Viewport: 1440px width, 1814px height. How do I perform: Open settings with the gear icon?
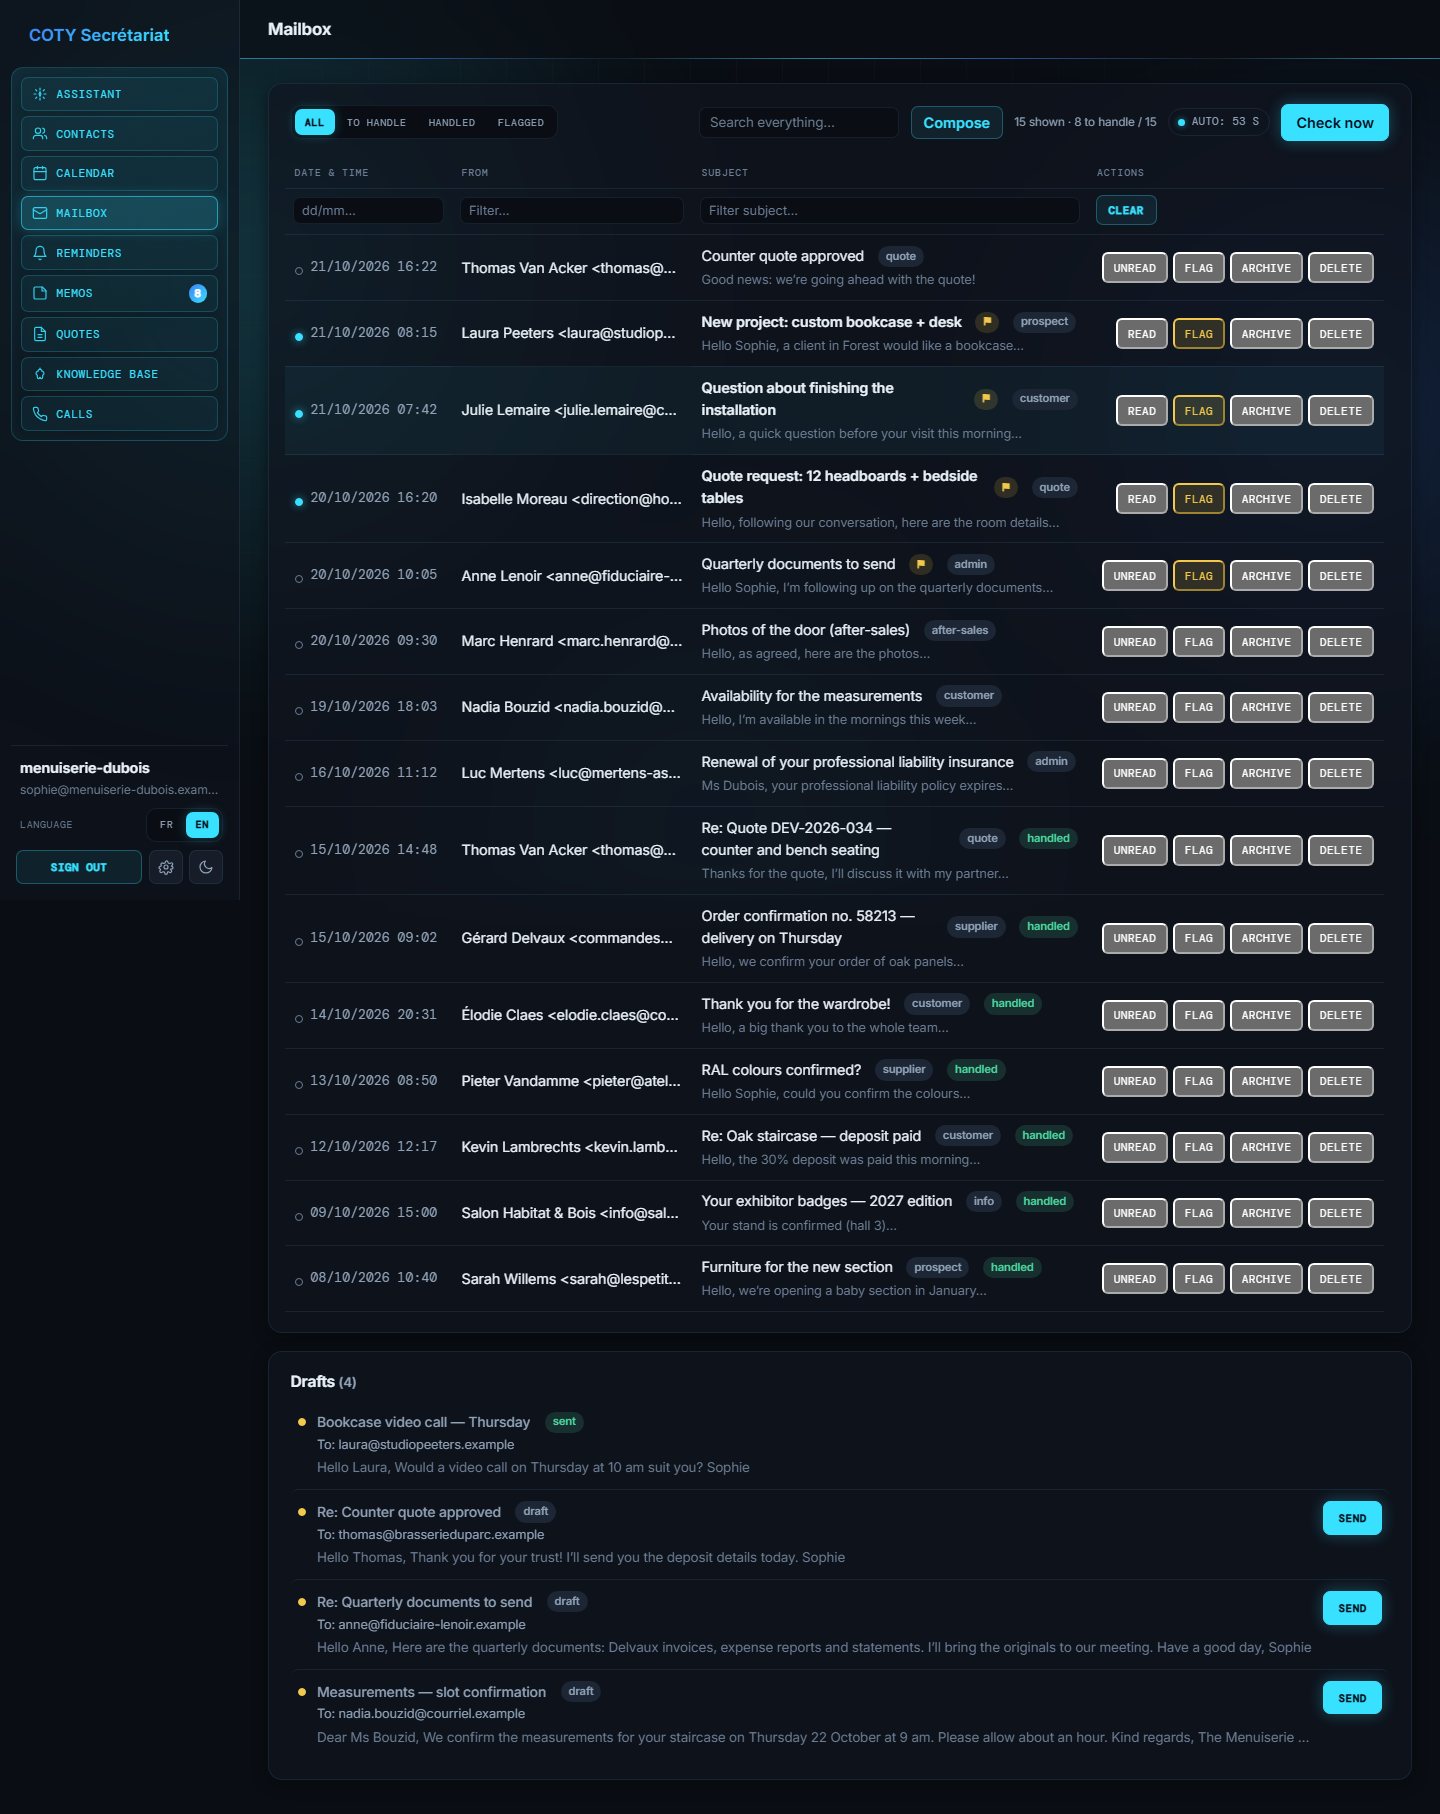coord(166,867)
